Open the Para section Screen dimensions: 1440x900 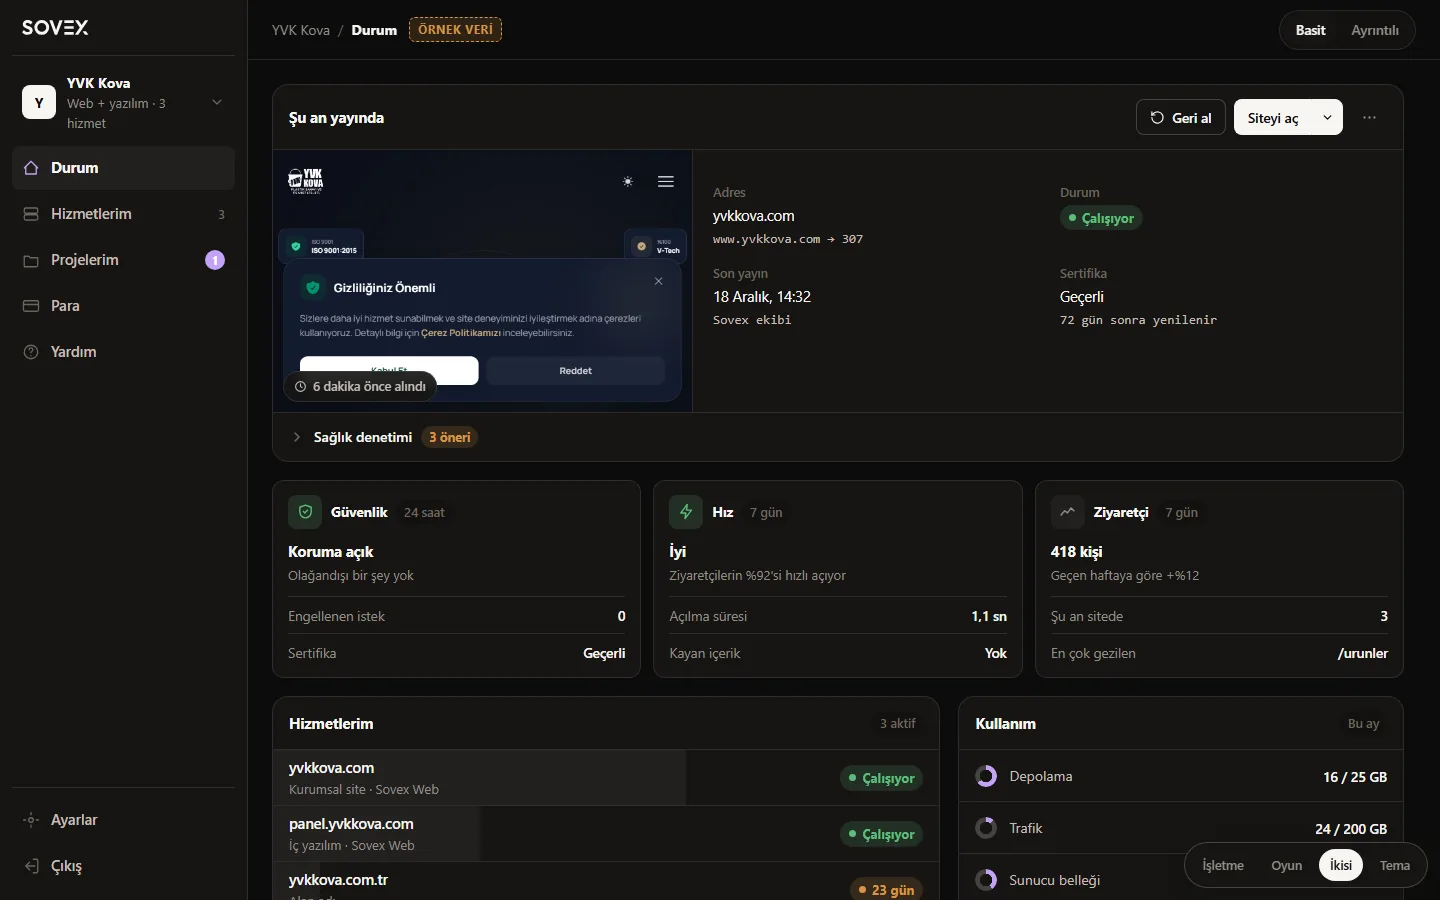[x=123, y=306]
